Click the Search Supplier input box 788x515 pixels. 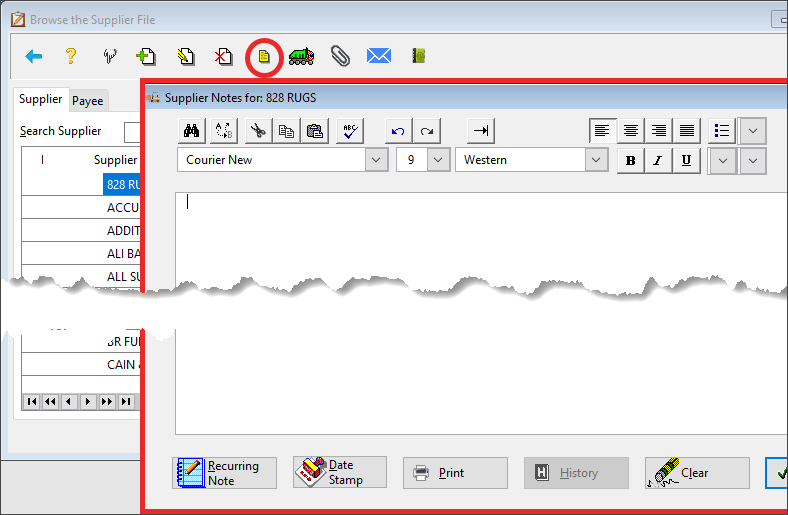tap(132, 132)
